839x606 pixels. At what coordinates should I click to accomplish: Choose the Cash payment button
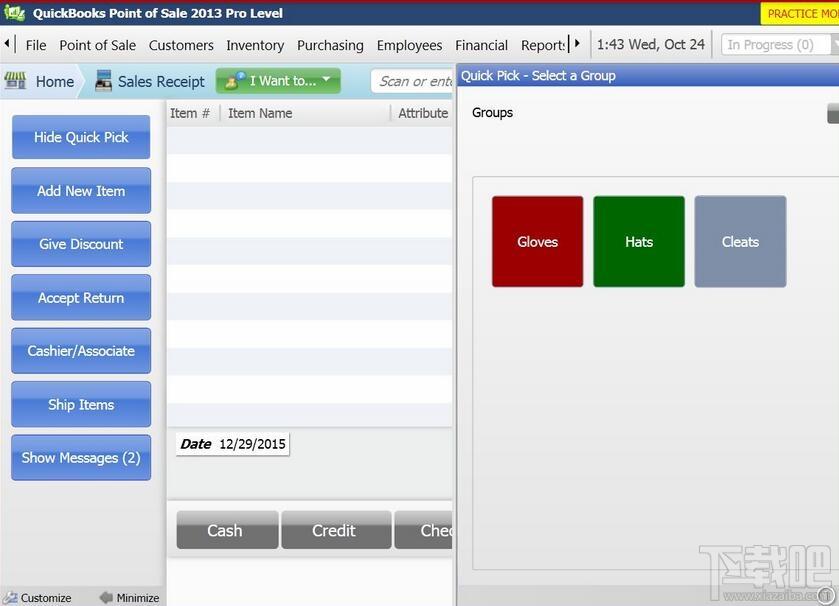[227, 530]
